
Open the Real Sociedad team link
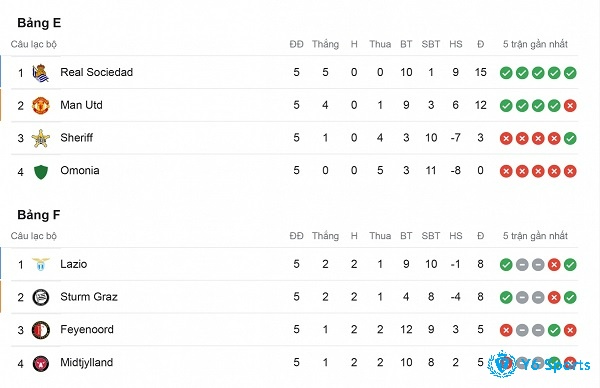click(x=96, y=72)
